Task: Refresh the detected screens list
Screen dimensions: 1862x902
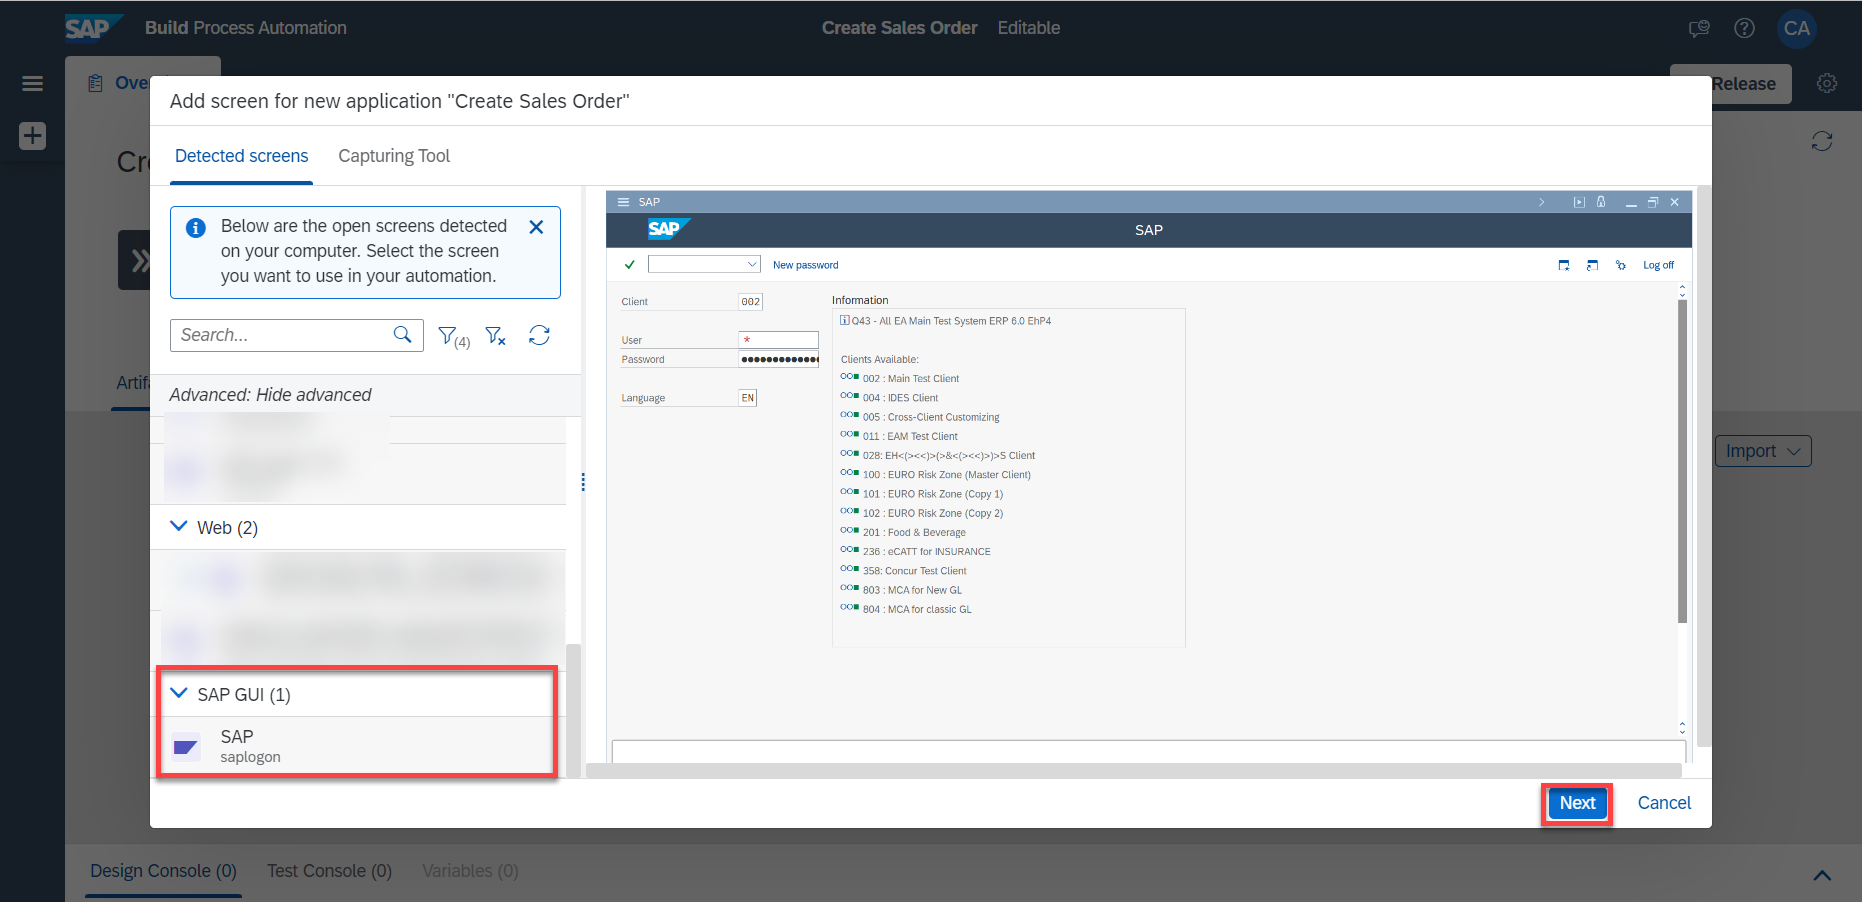Action: 539,335
